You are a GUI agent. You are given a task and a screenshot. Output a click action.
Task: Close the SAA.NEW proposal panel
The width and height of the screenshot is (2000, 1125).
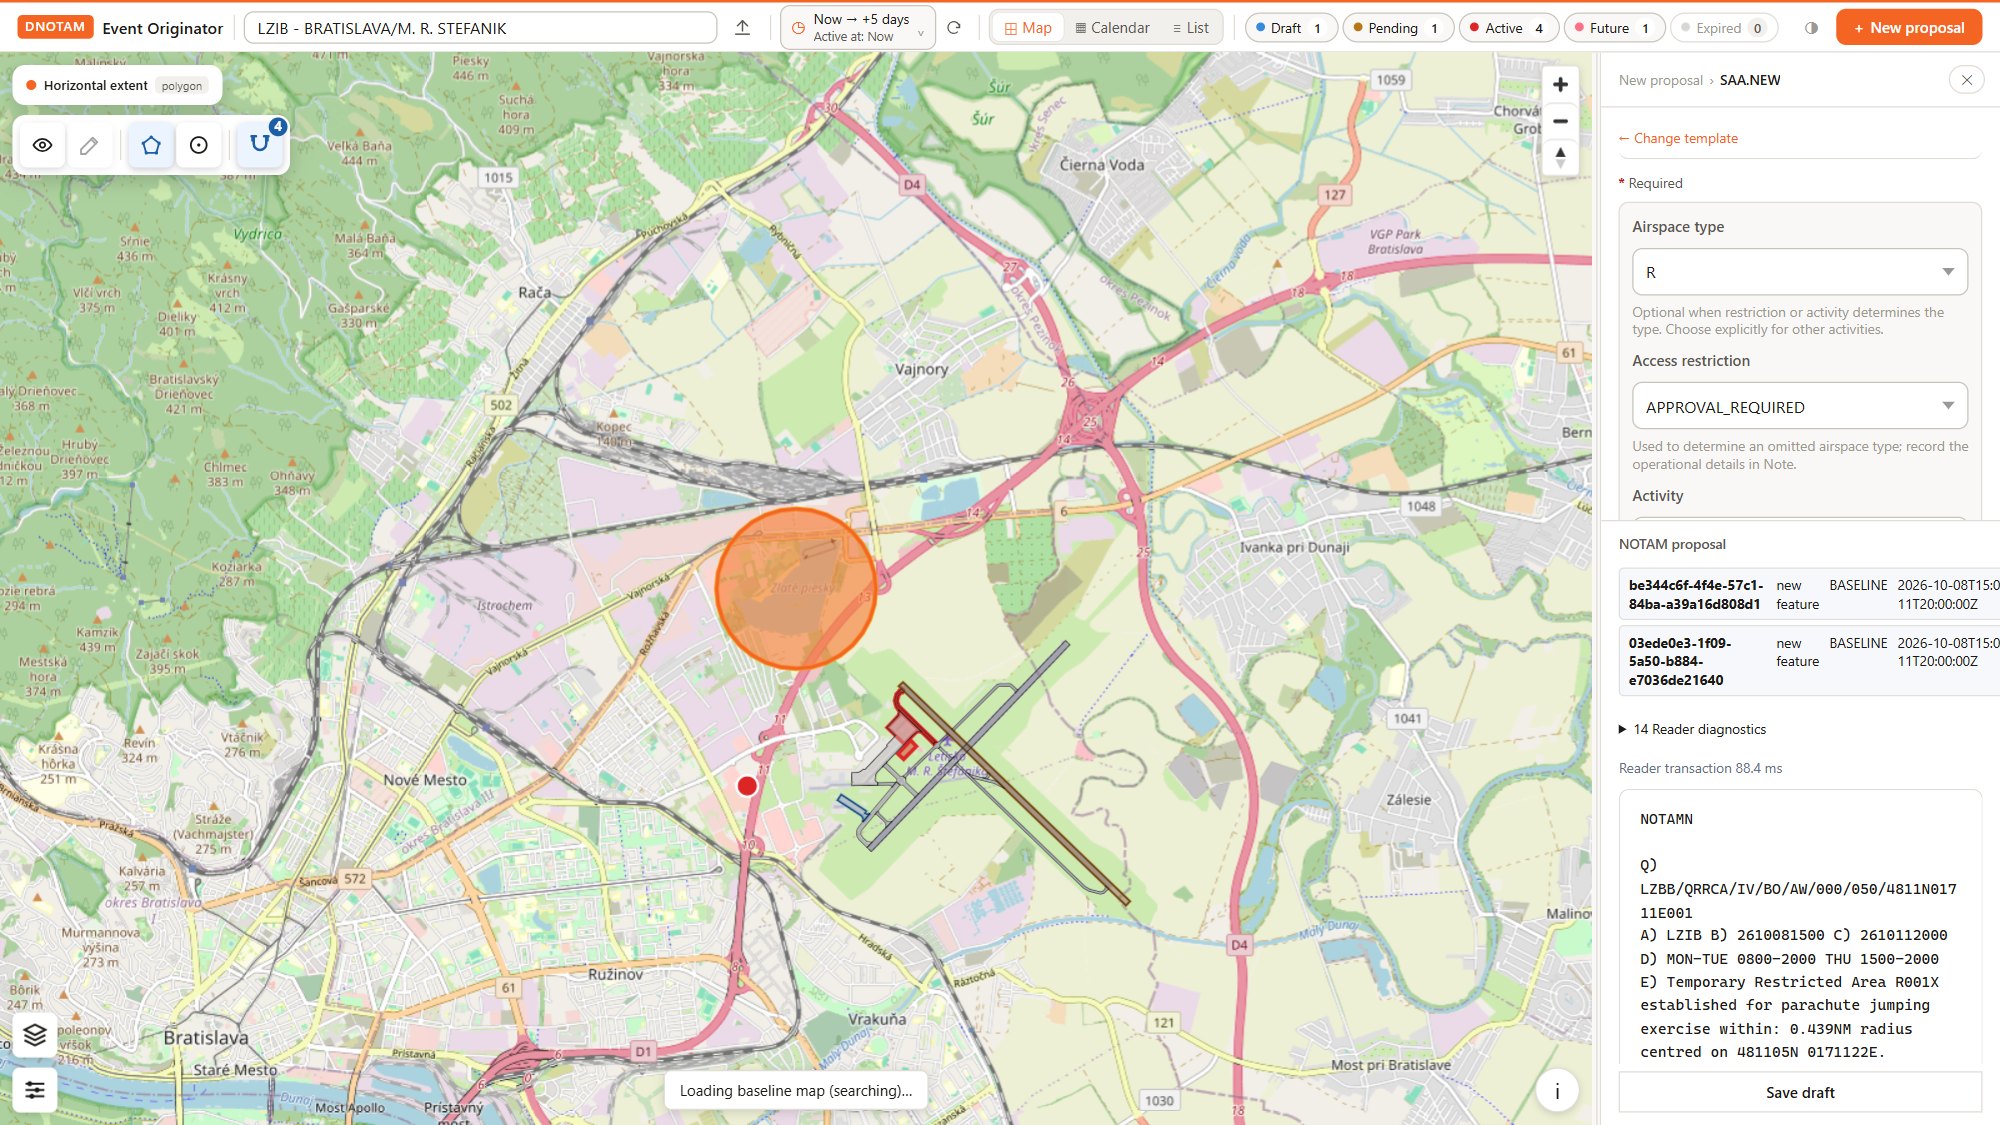click(x=1966, y=80)
